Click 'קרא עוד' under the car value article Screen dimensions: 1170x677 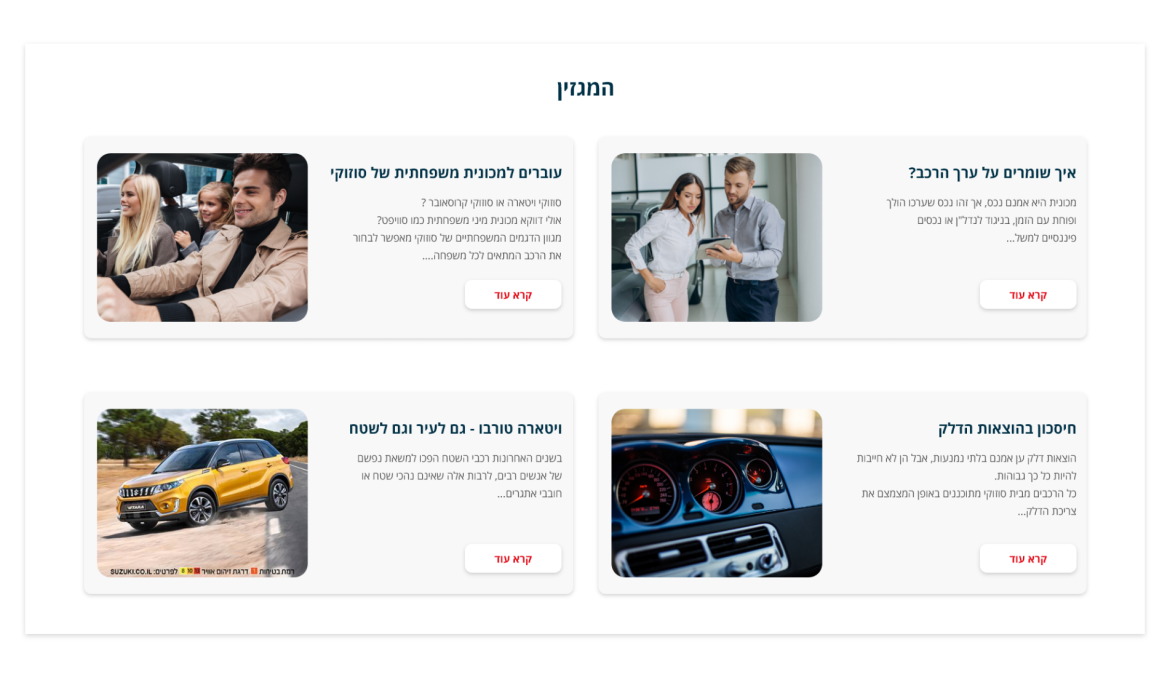(1027, 295)
